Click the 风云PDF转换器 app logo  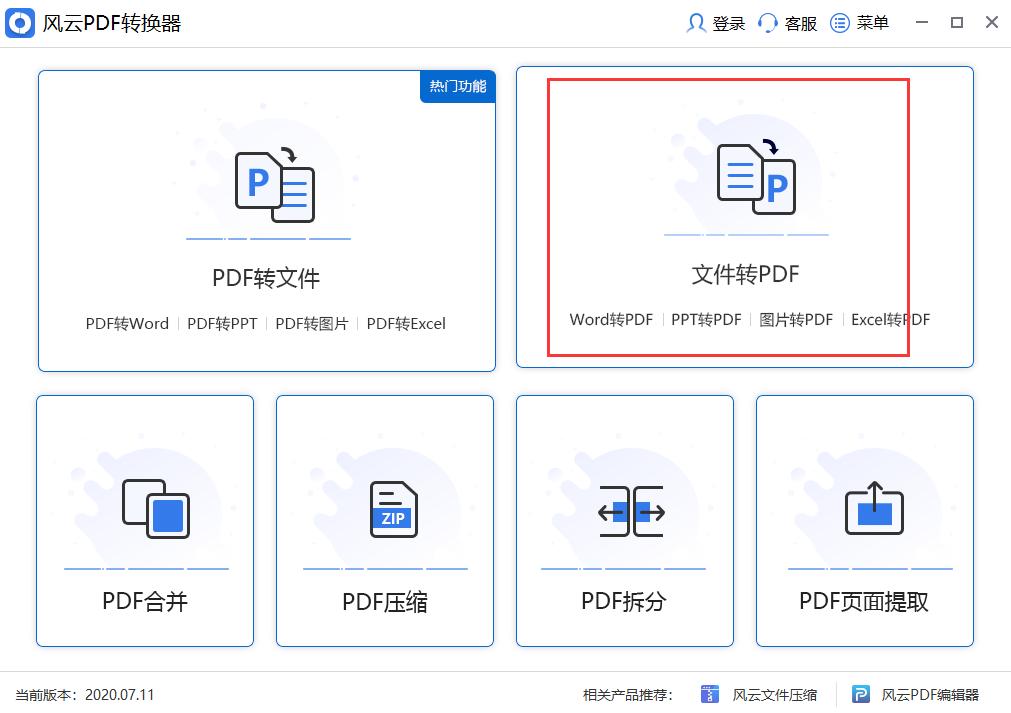point(21,21)
